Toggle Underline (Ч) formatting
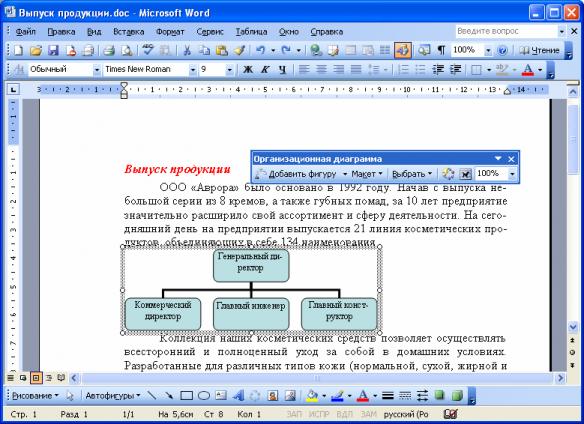The image size is (584, 424). point(282,69)
